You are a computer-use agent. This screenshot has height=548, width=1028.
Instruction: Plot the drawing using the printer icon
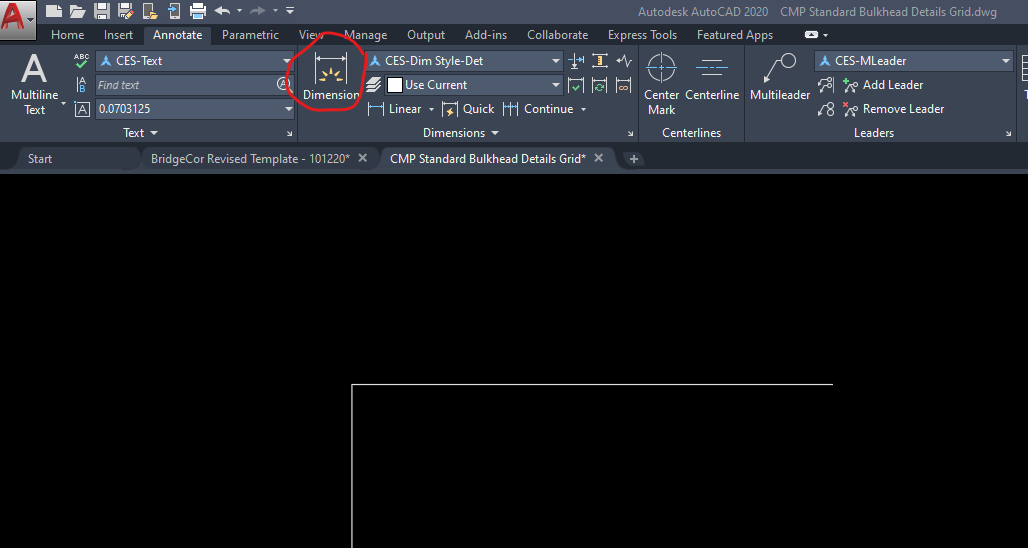[198, 10]
